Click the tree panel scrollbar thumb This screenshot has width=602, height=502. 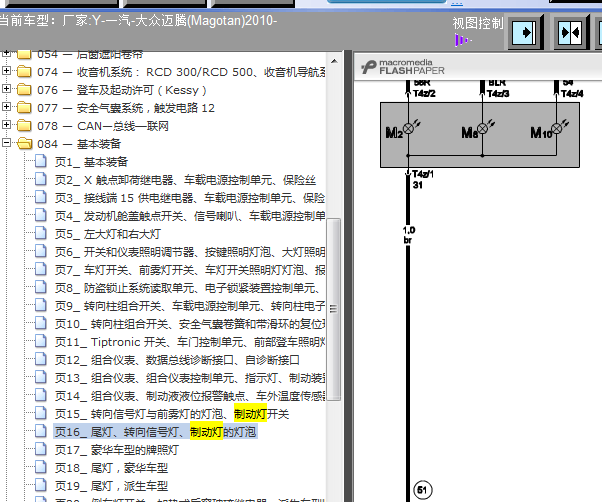tap(334, 309)
